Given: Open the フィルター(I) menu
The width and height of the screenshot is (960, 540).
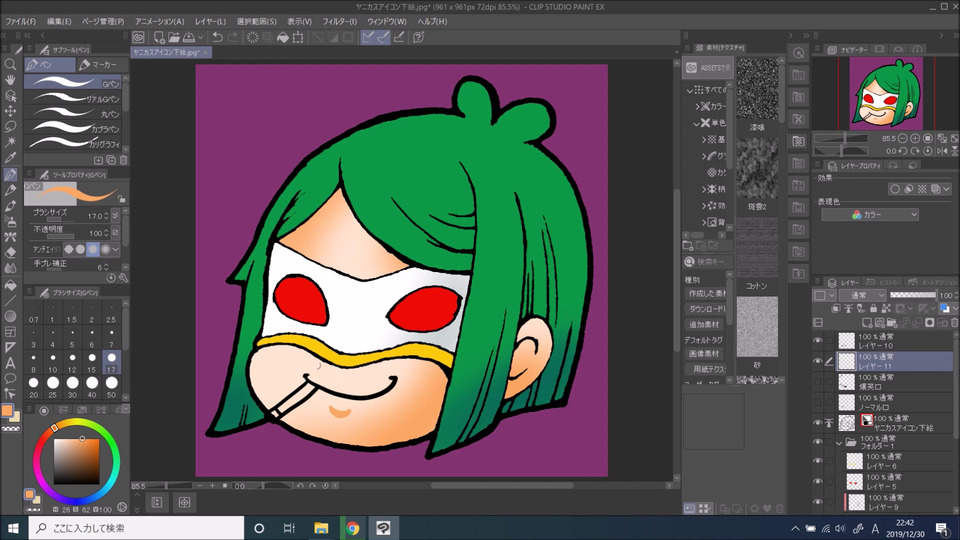Looking at the screenshot, I should coord(340,21).
